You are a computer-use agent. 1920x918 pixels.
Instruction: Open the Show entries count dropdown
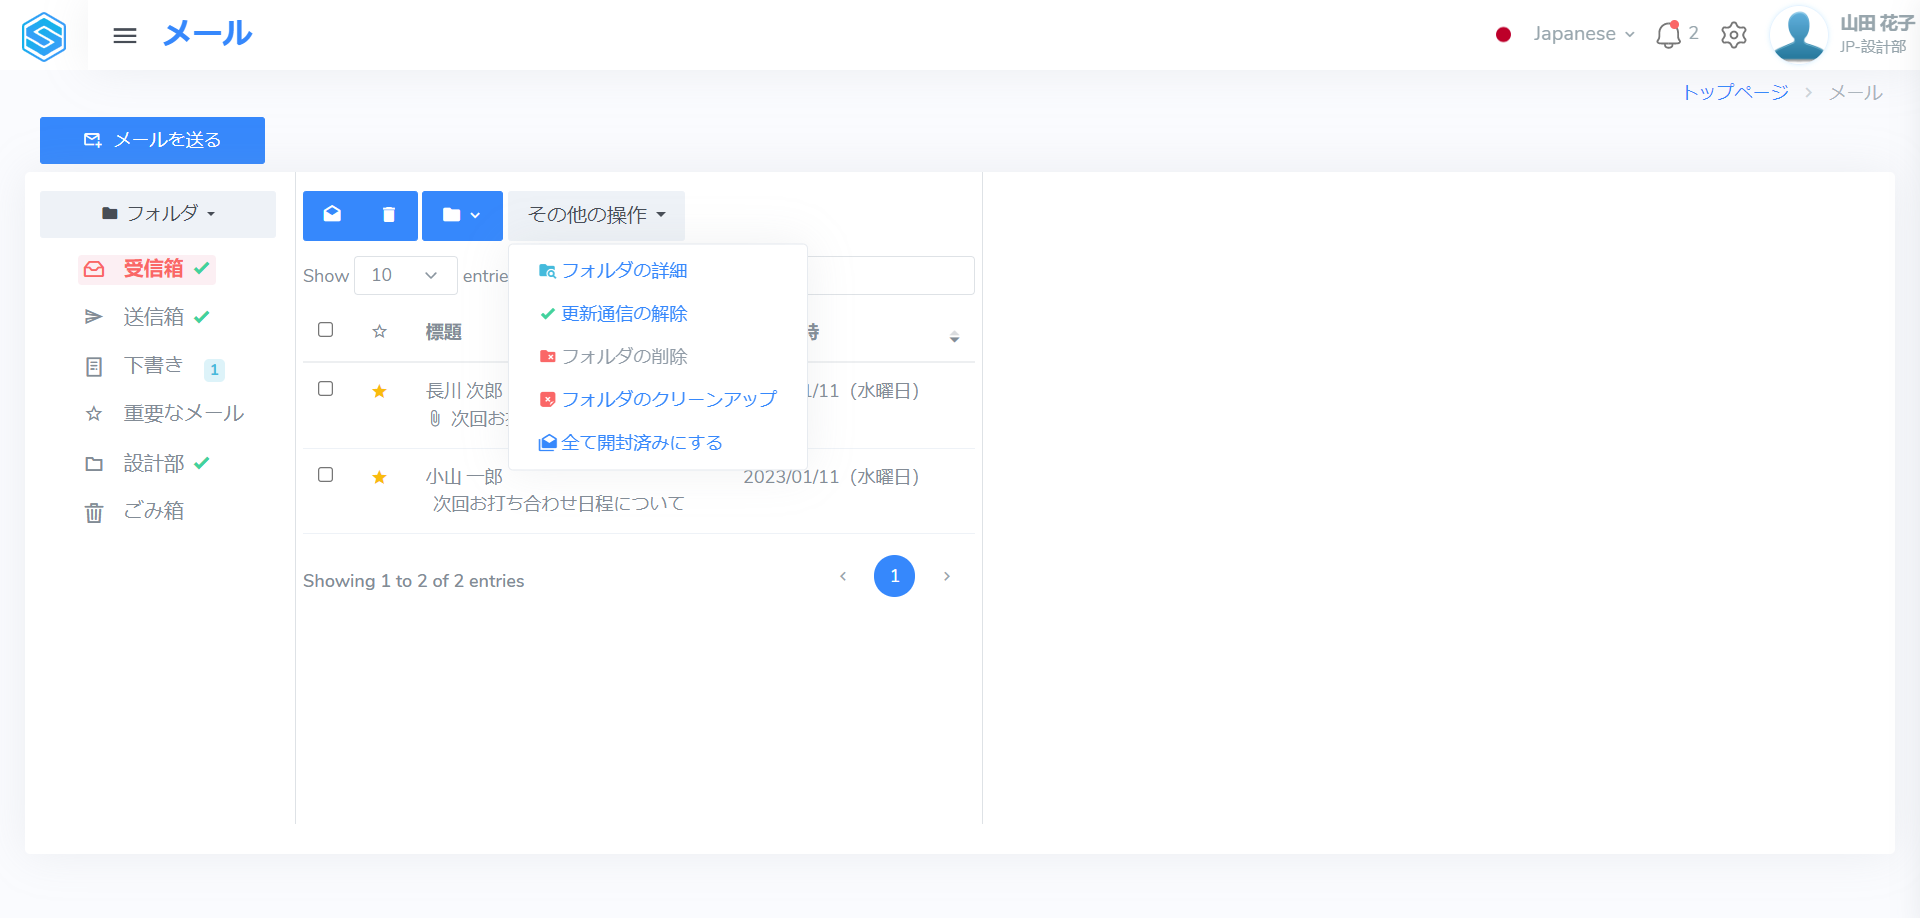tap(405, 275)
